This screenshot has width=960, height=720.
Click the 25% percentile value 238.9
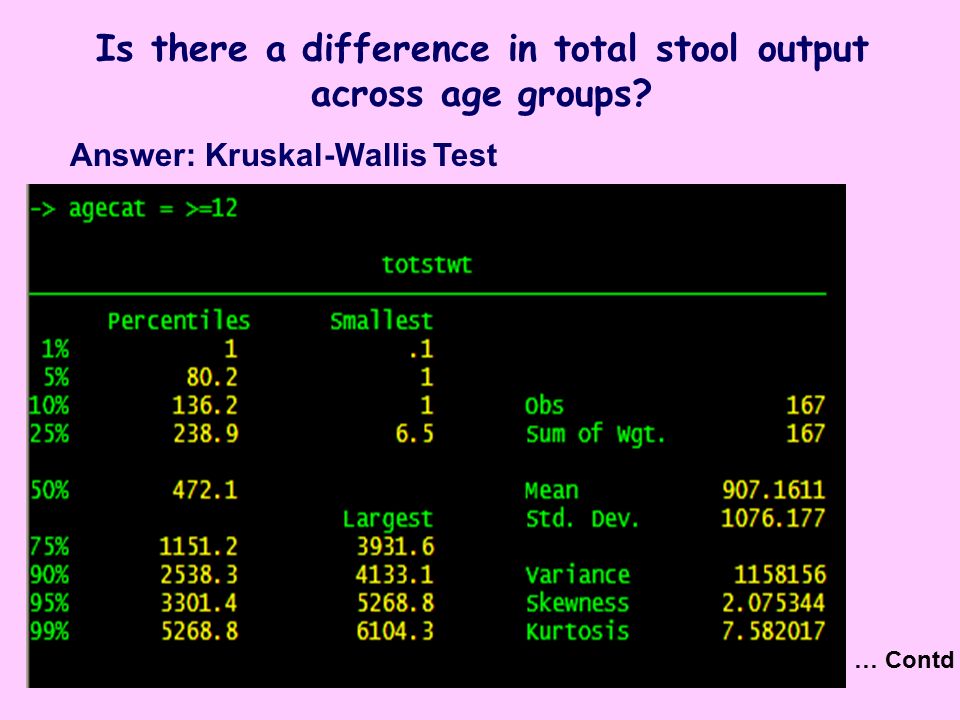[206, 433]
